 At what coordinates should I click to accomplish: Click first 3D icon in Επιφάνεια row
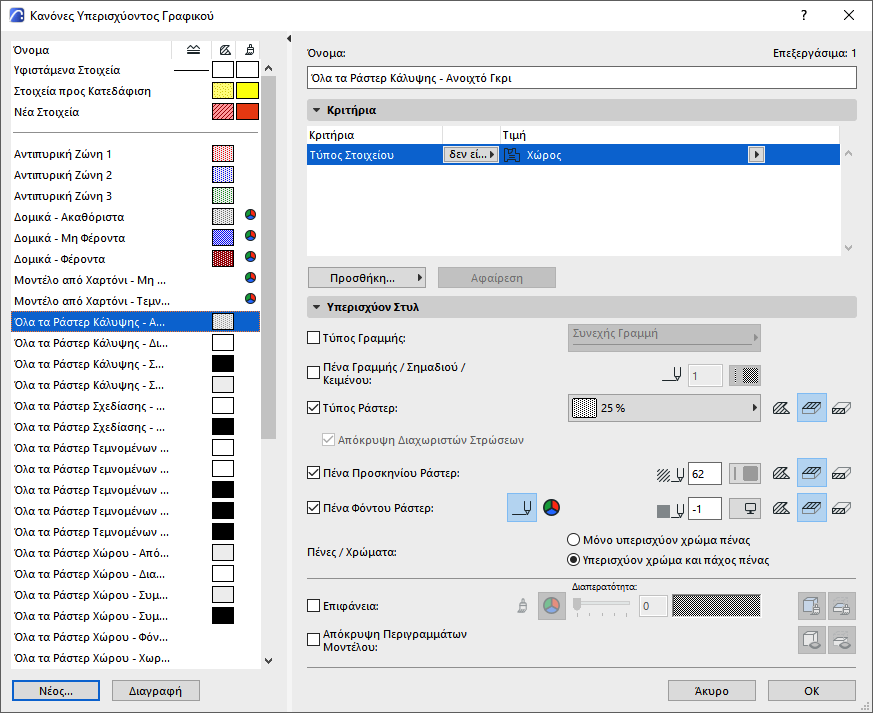tap(812, 606)
